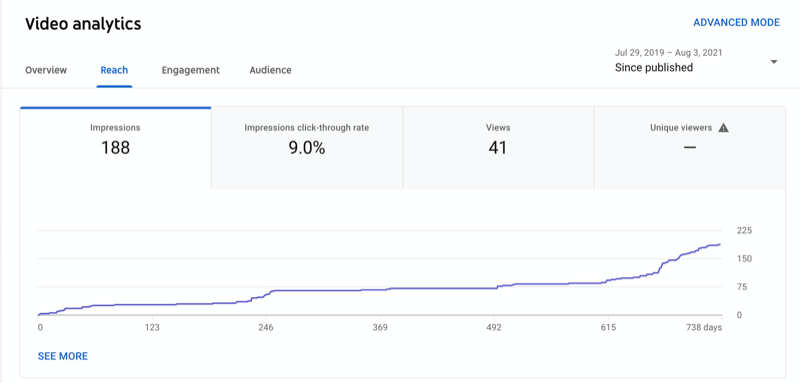Select the Unique viewers metric card
Screen dimensions: 800x383
coord(690,148)
